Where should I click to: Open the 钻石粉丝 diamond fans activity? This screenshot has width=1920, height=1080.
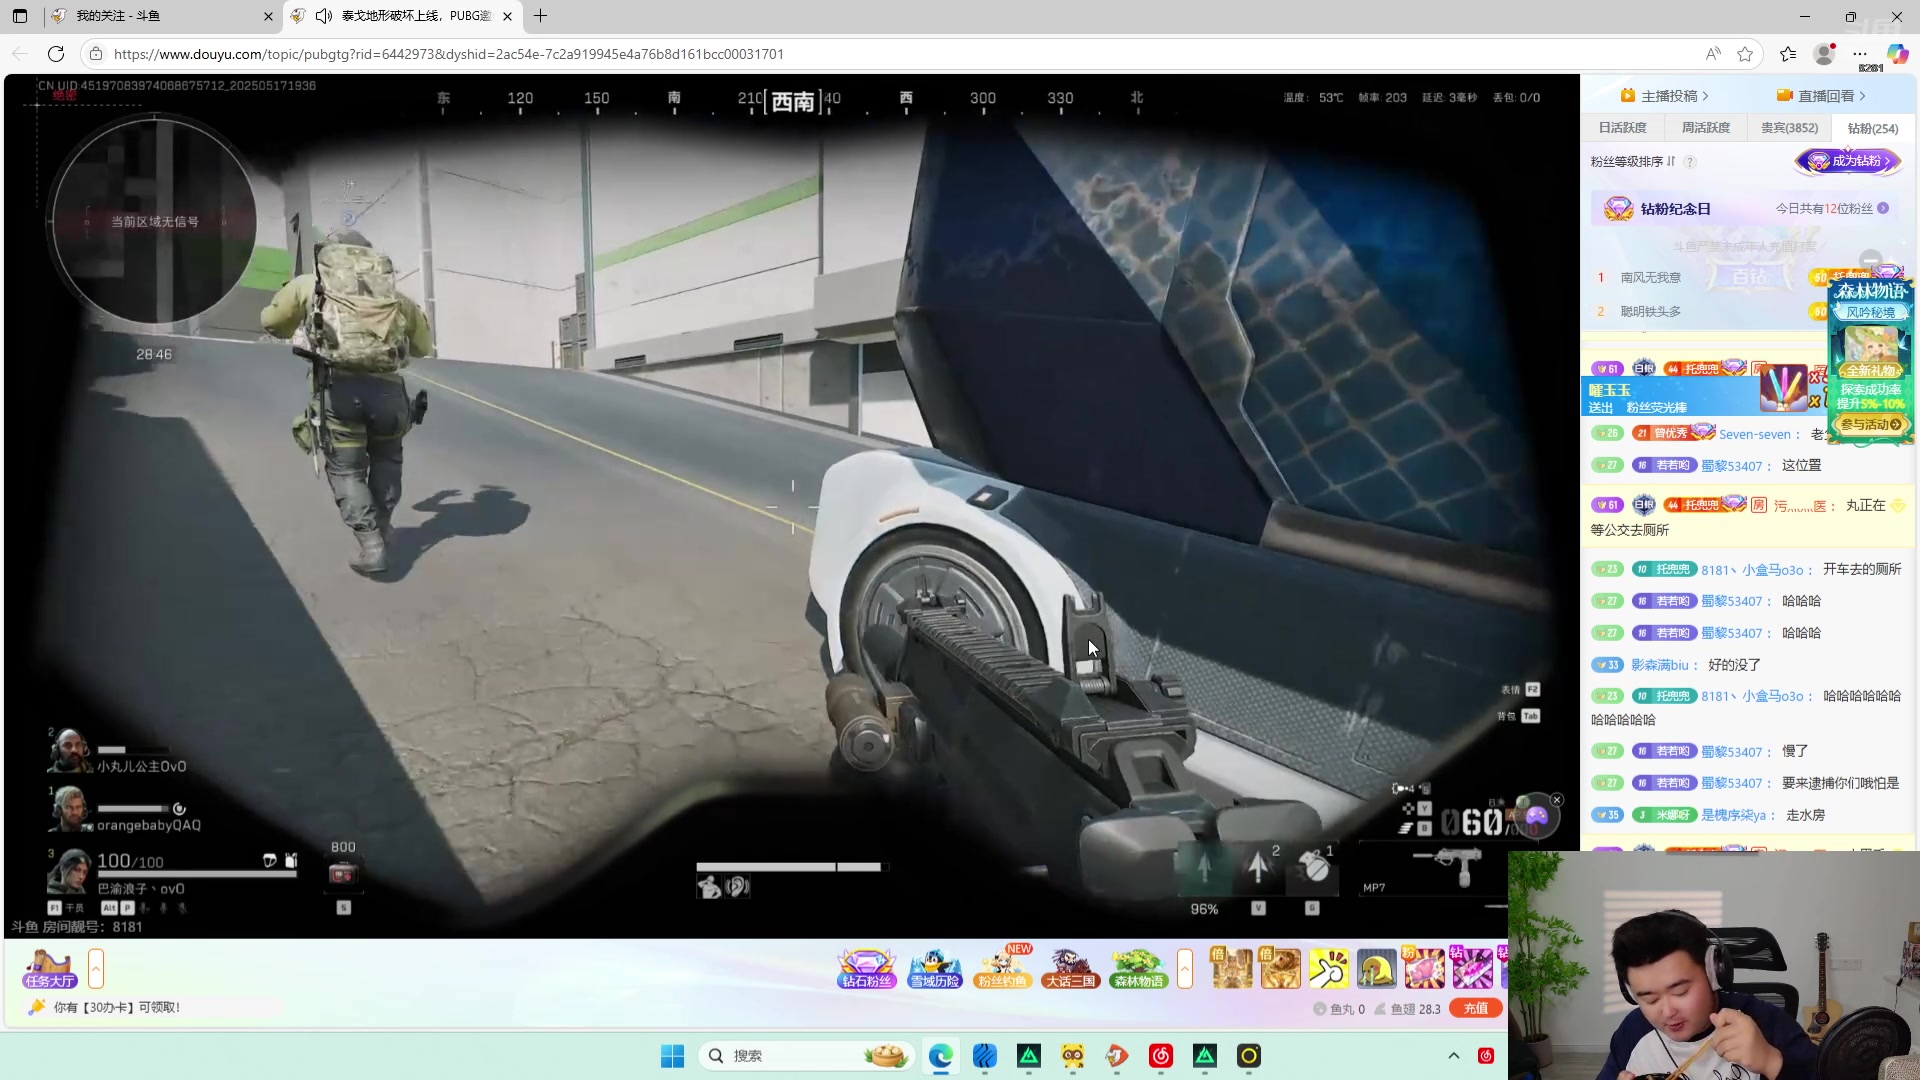click(866, 968)
